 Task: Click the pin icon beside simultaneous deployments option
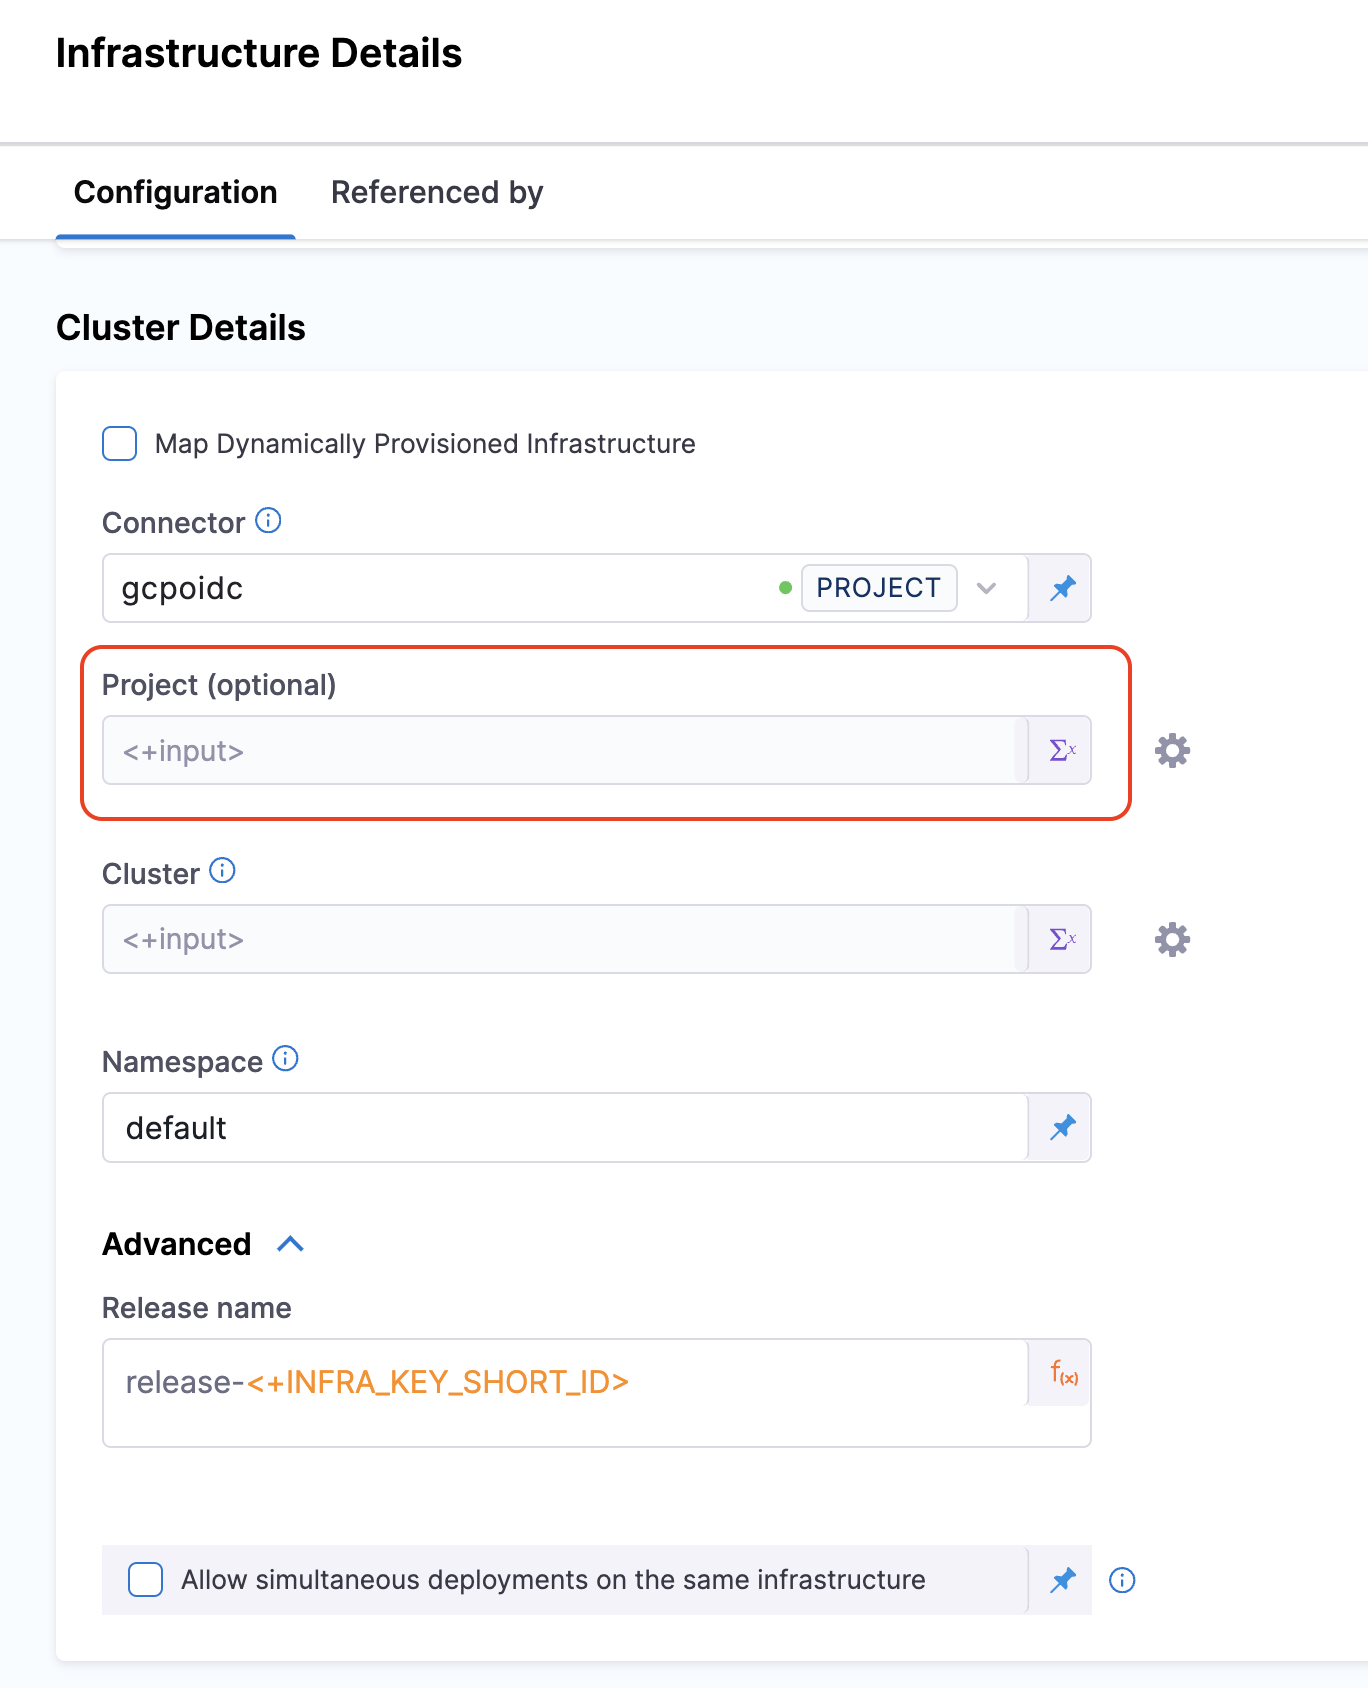[1062, 1580]
